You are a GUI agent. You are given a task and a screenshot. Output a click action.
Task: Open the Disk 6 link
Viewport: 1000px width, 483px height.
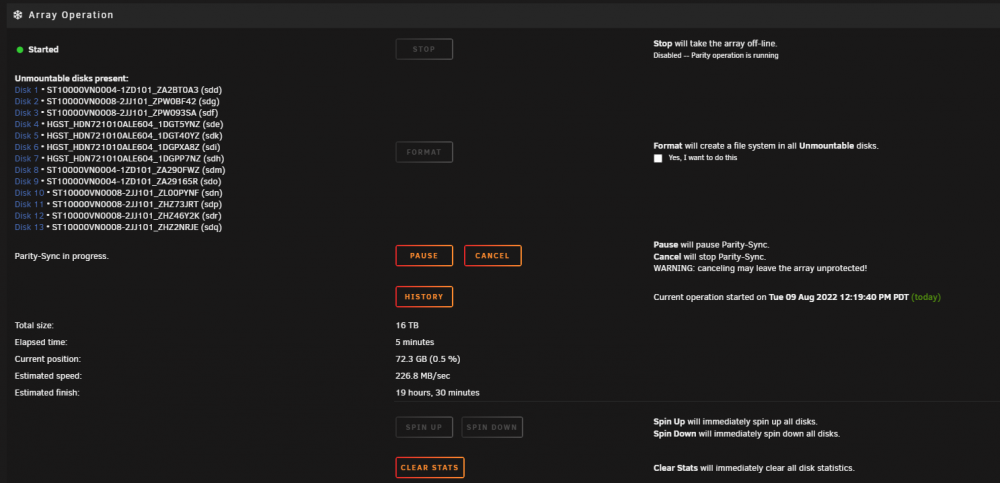27,147
